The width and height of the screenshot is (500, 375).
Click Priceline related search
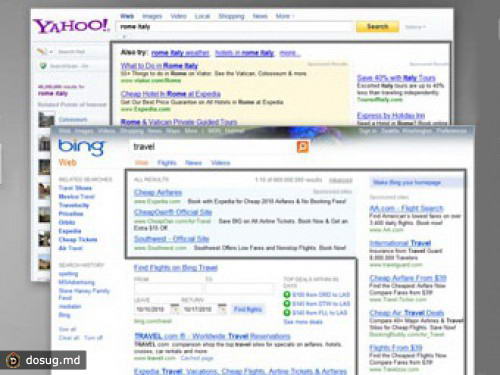(x=71, y=214)
